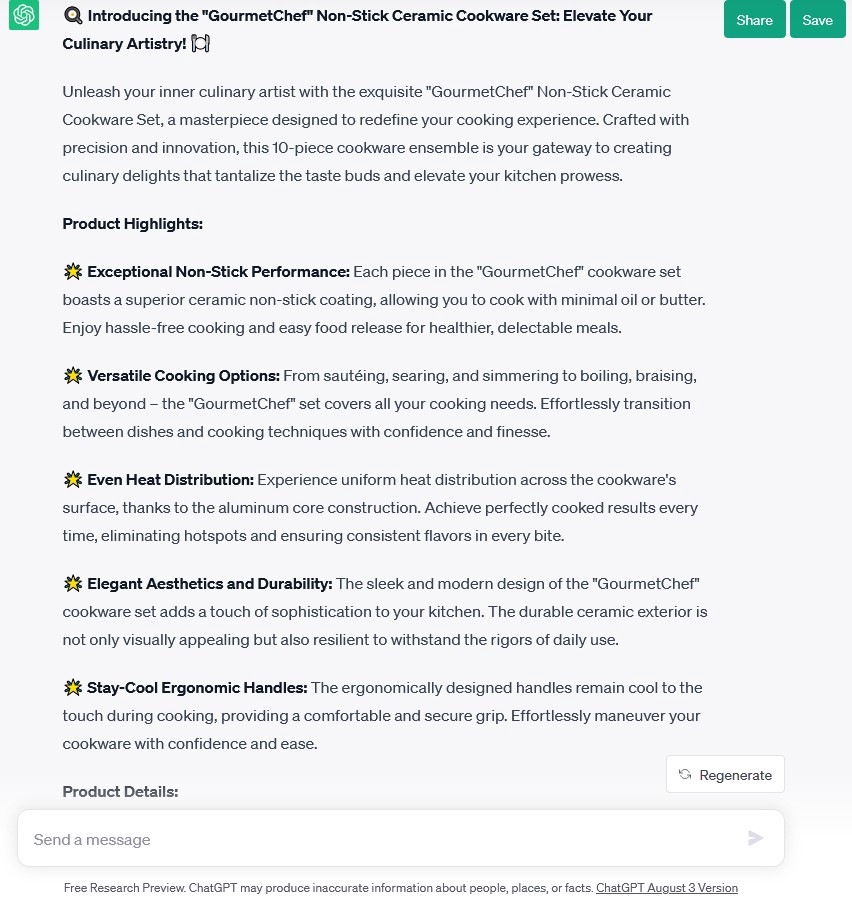Click the Exceptional Non-Stick Performance bold label
This screenshot has width=852, height=905.
point(218,272)
